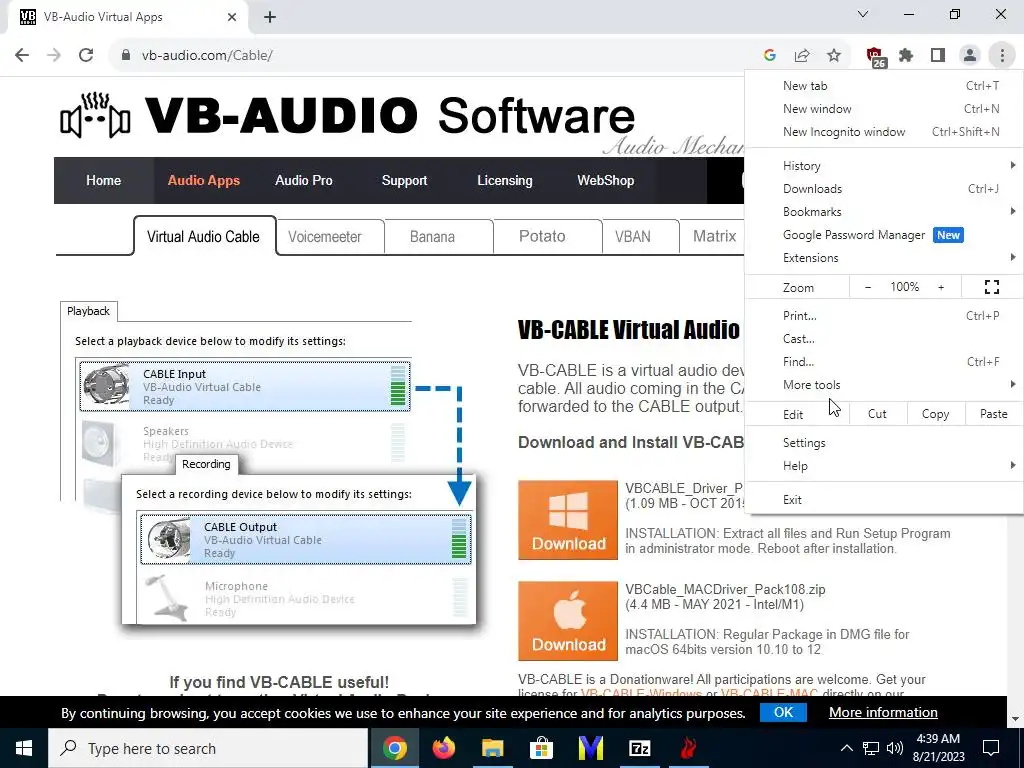Open the More information cookie link
Viewport: 1024px width, 768px height.
point(883,712)
